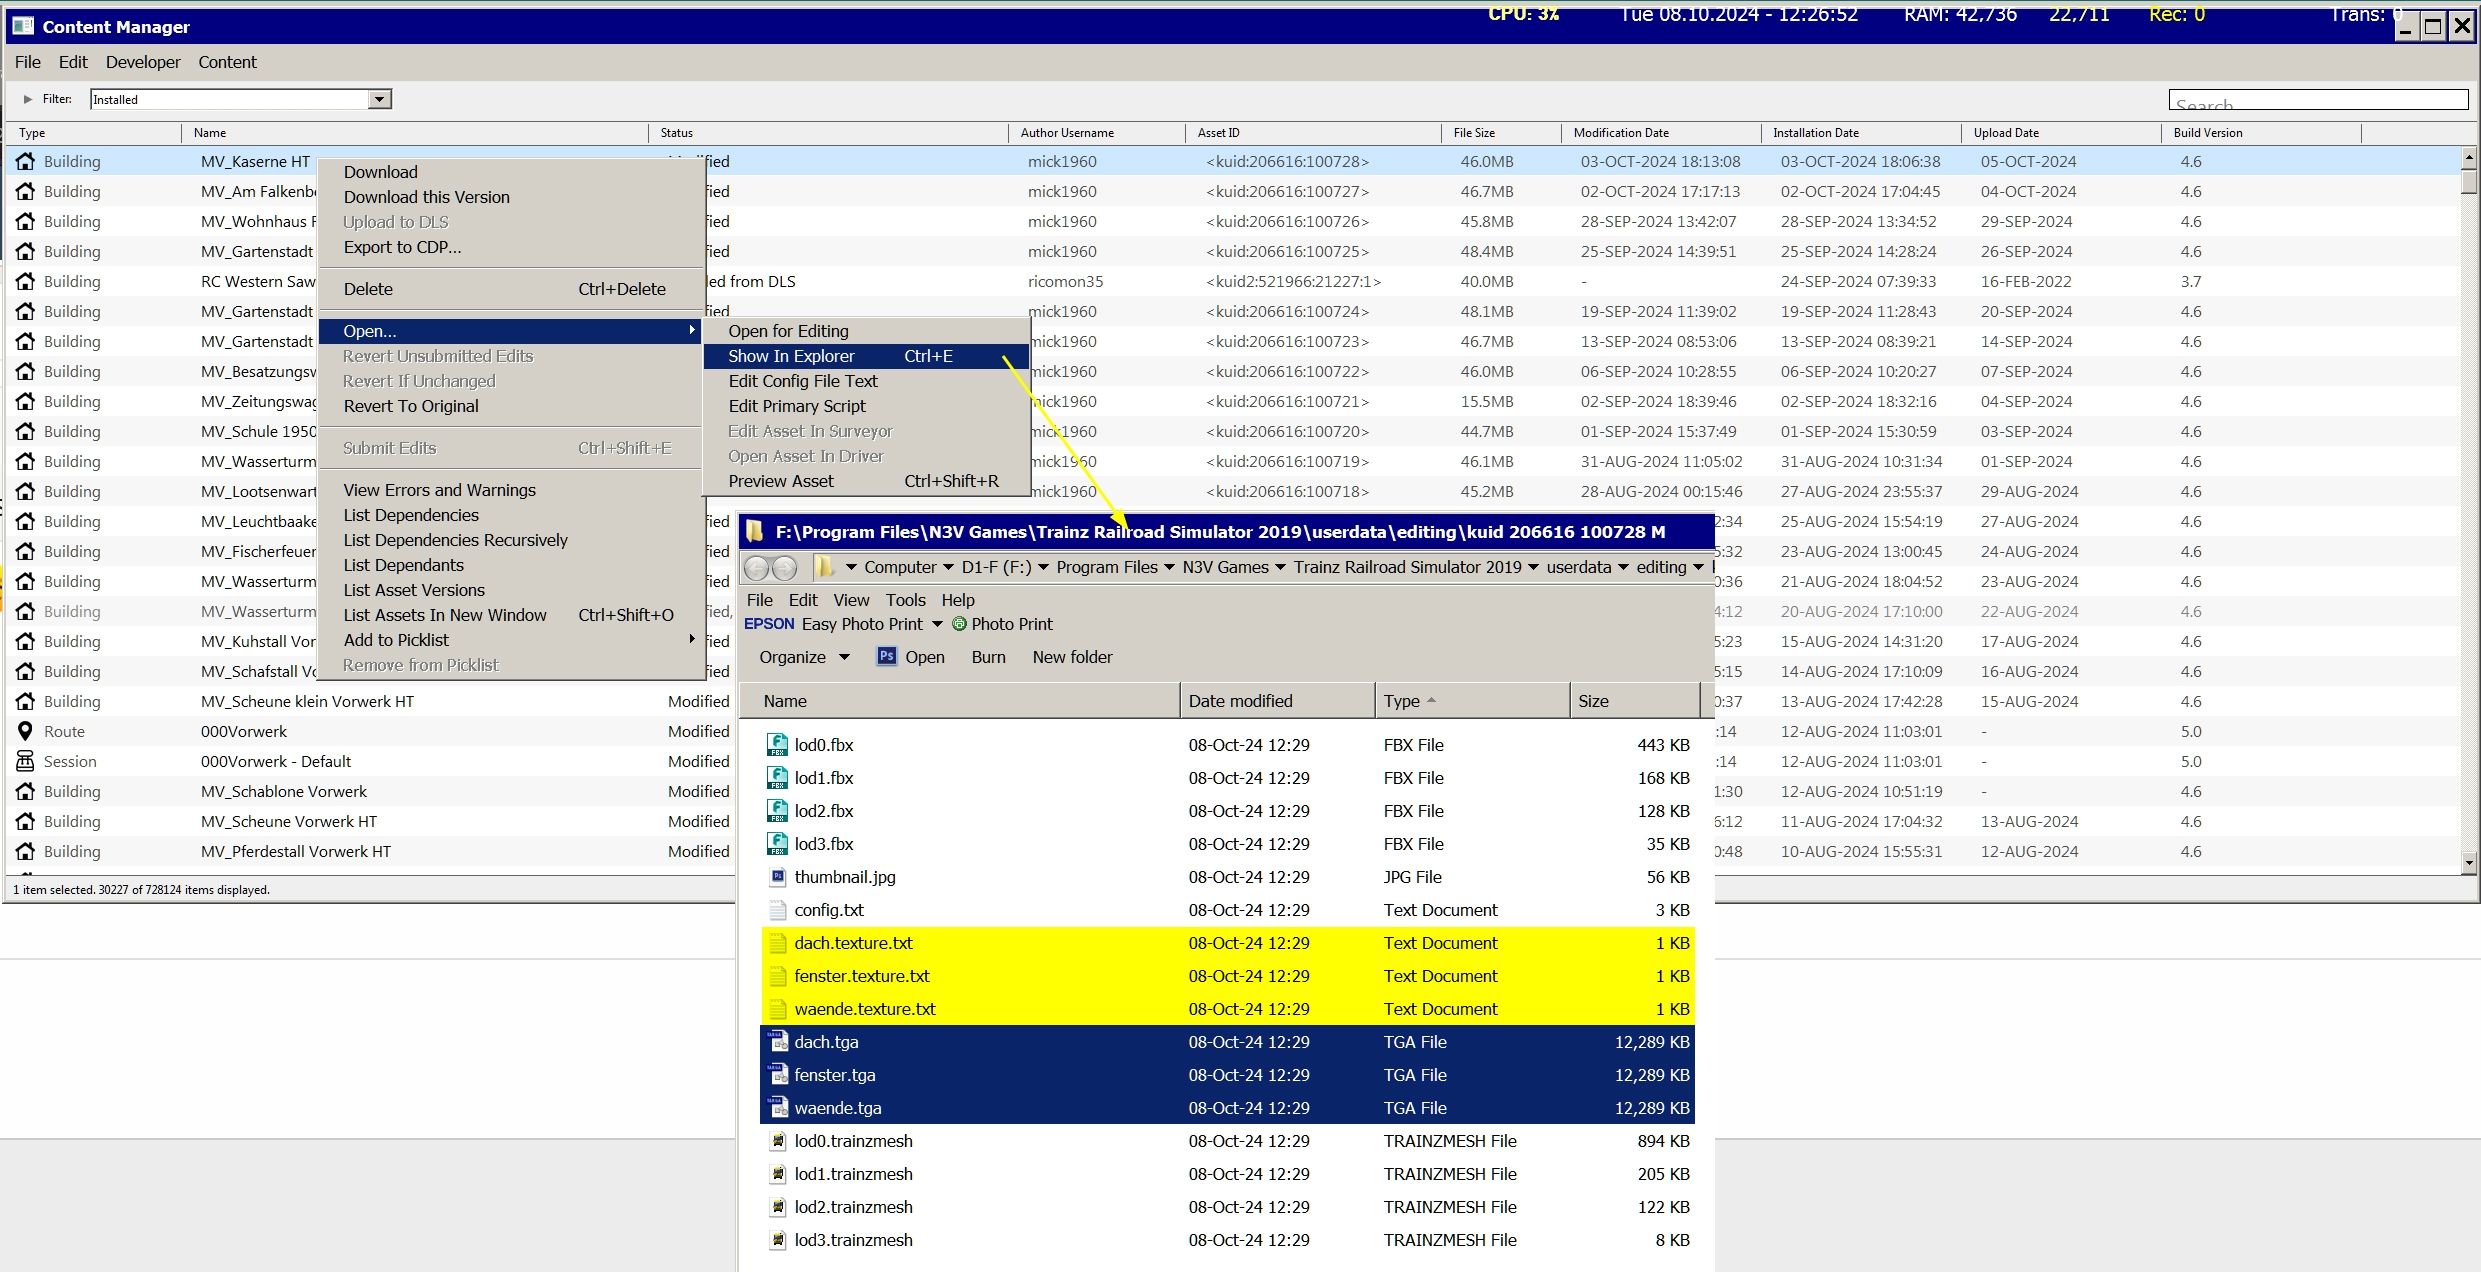Open the Developer menu
This screenshot has width=2481, height=1272.
click(x=143, y=62)
